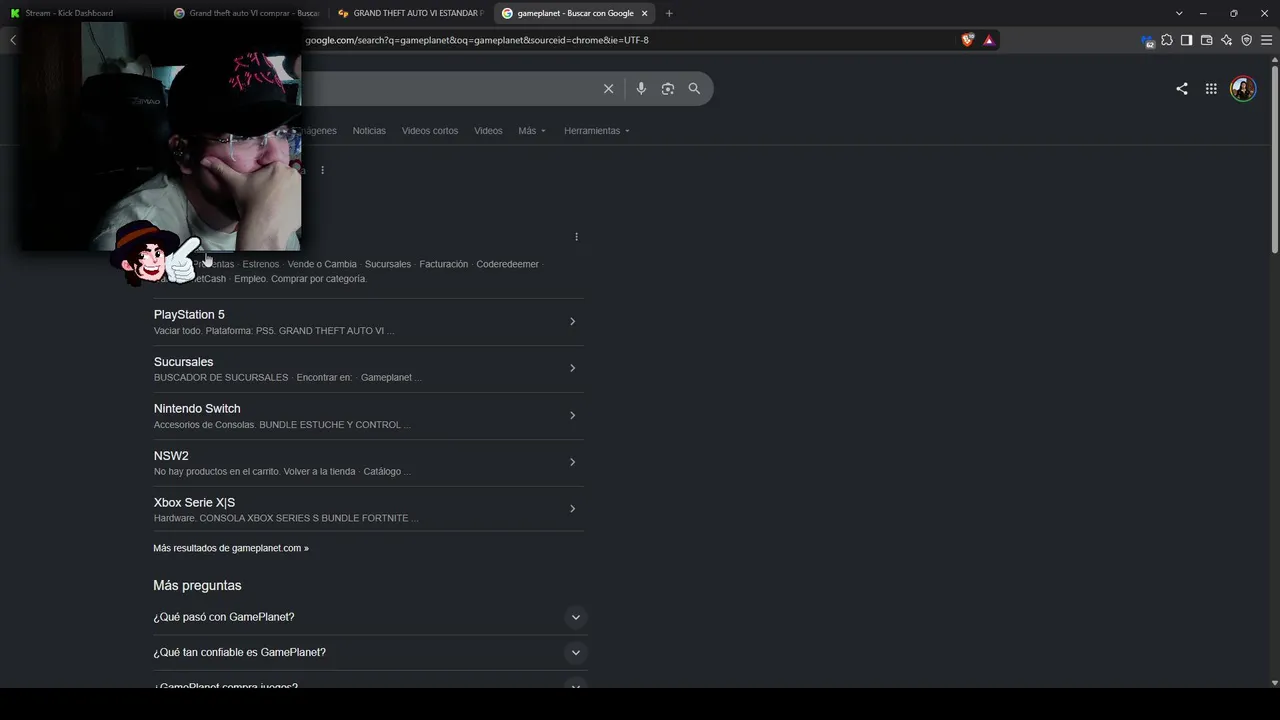Viewport: 1280px width, 720px height.
Task: Open the Noticias search filter
Action: pyautogui.click(x=369, y=131)
